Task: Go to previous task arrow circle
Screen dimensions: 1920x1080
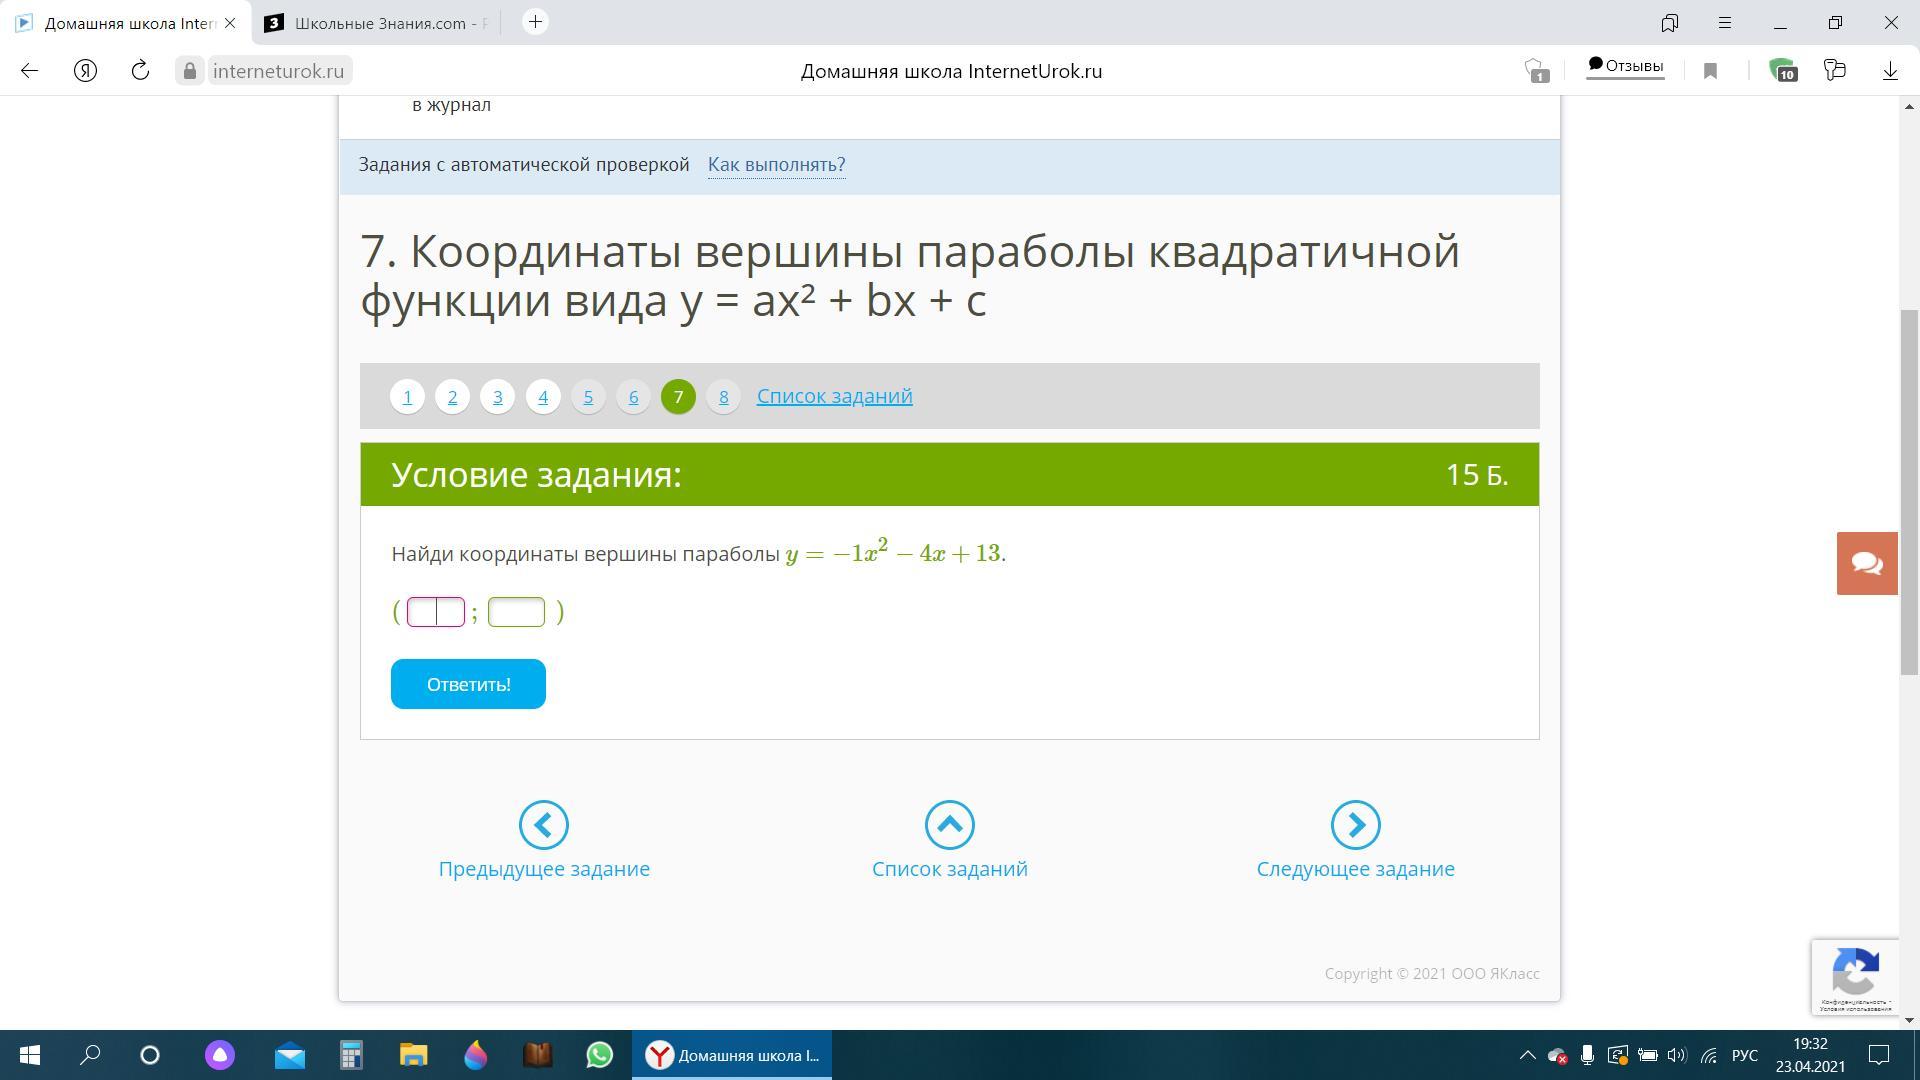Action: [543, 825]
